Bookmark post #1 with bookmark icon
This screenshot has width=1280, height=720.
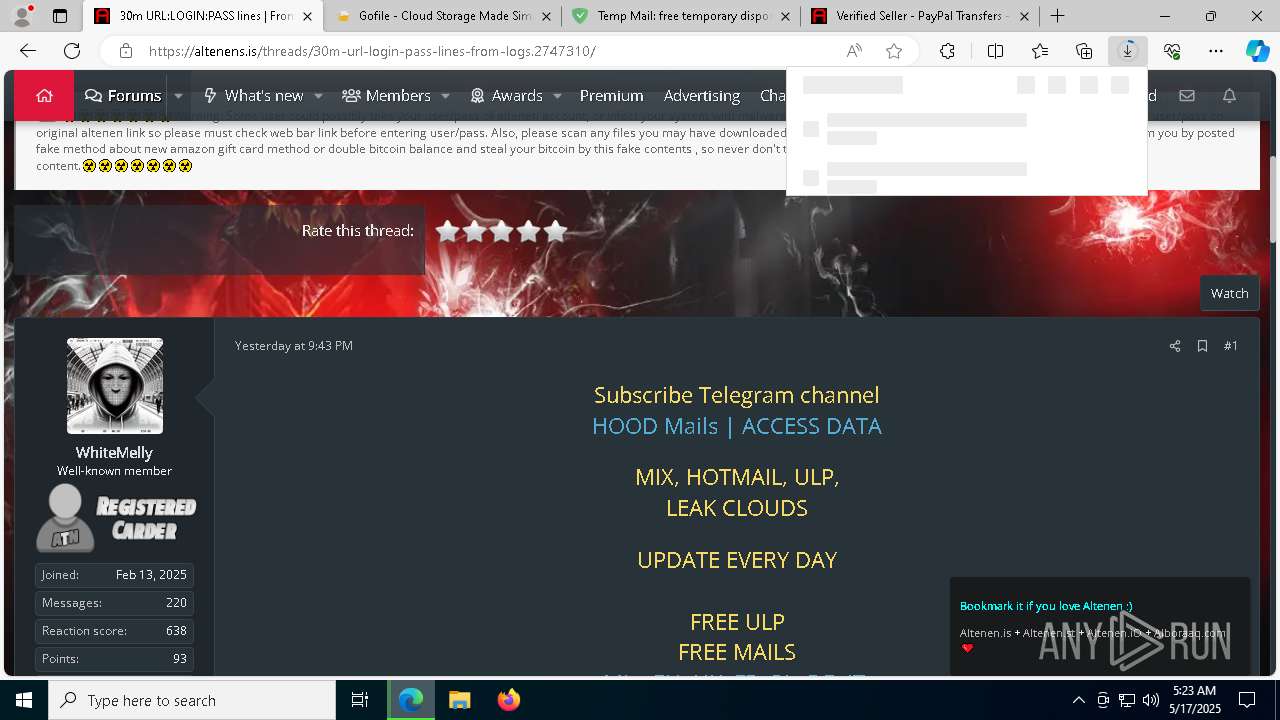point(1202,346)
